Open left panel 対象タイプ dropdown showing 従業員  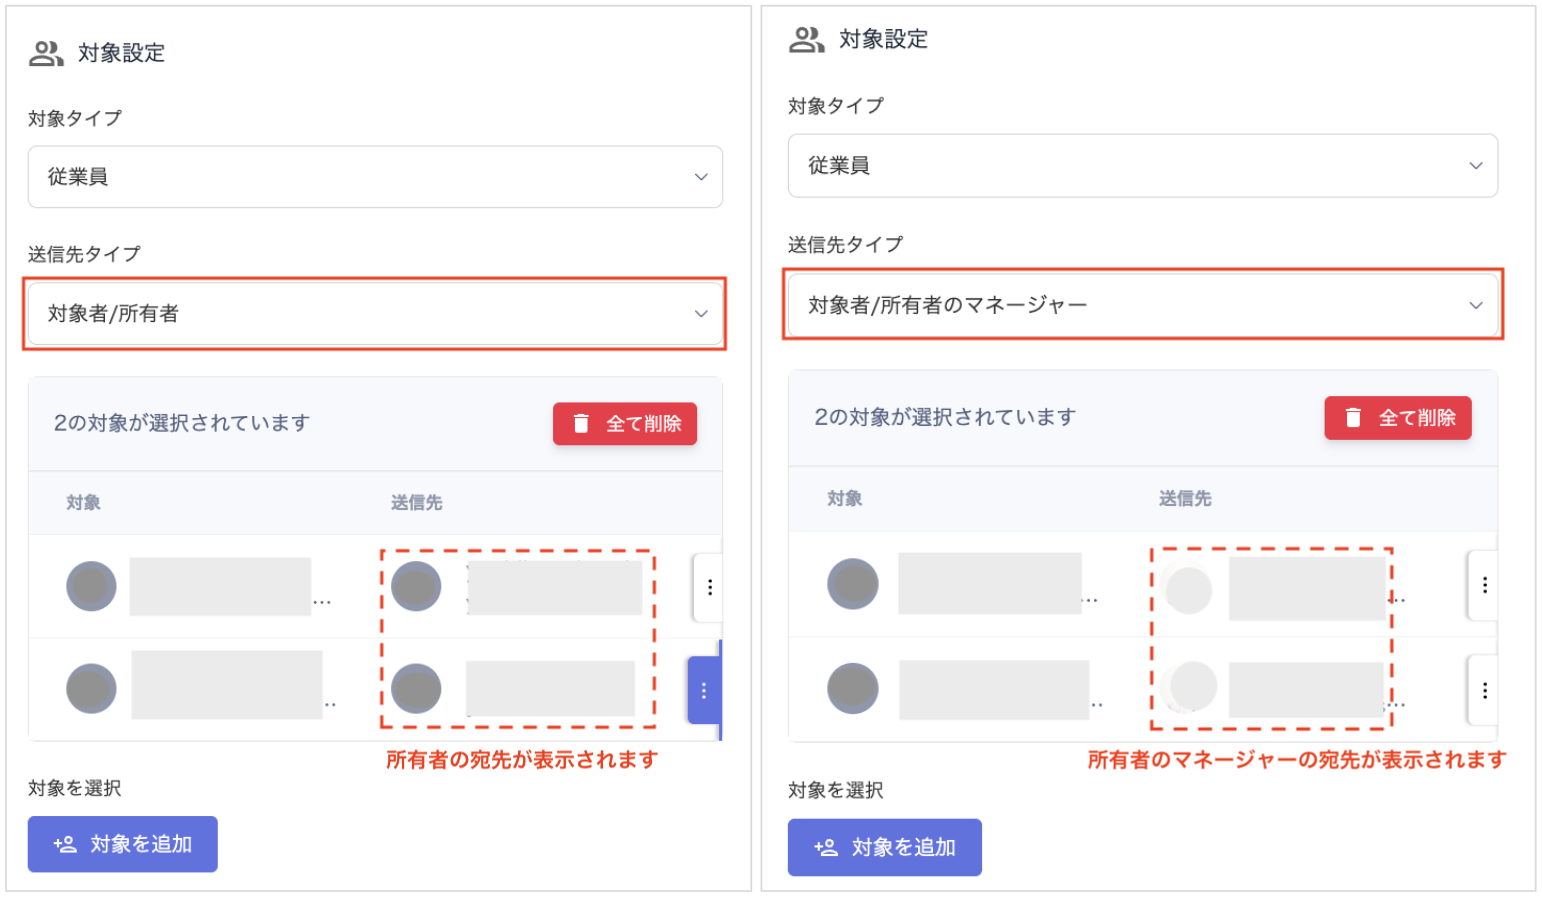click(x=375, y=177)
